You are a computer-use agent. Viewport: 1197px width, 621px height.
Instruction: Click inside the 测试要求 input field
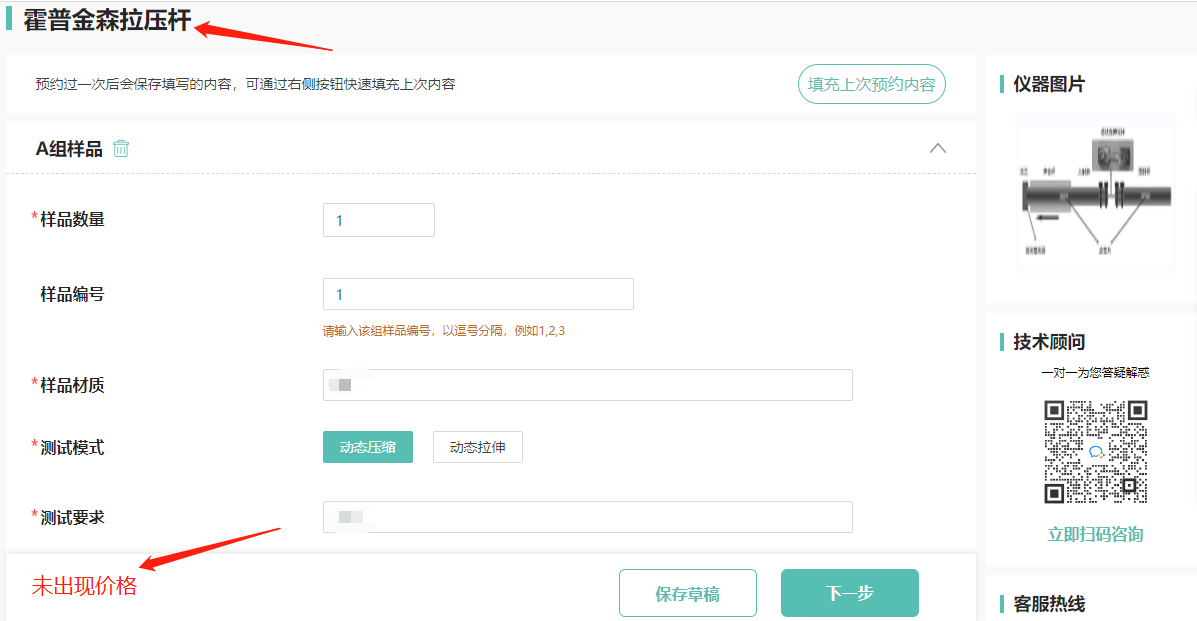click(x=587, y=516)
